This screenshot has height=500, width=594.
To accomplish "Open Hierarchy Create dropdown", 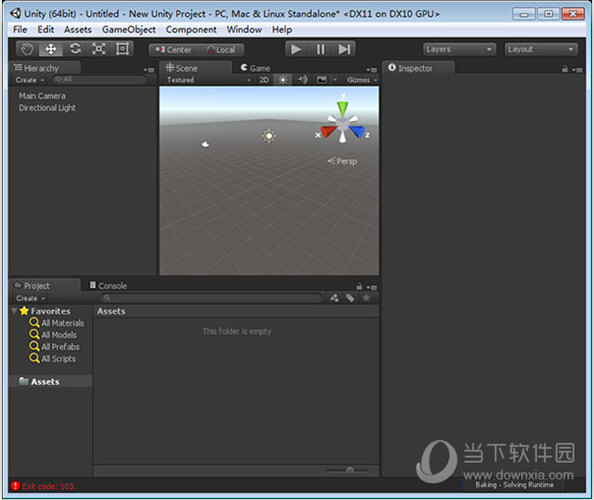I will coord(30,80).
